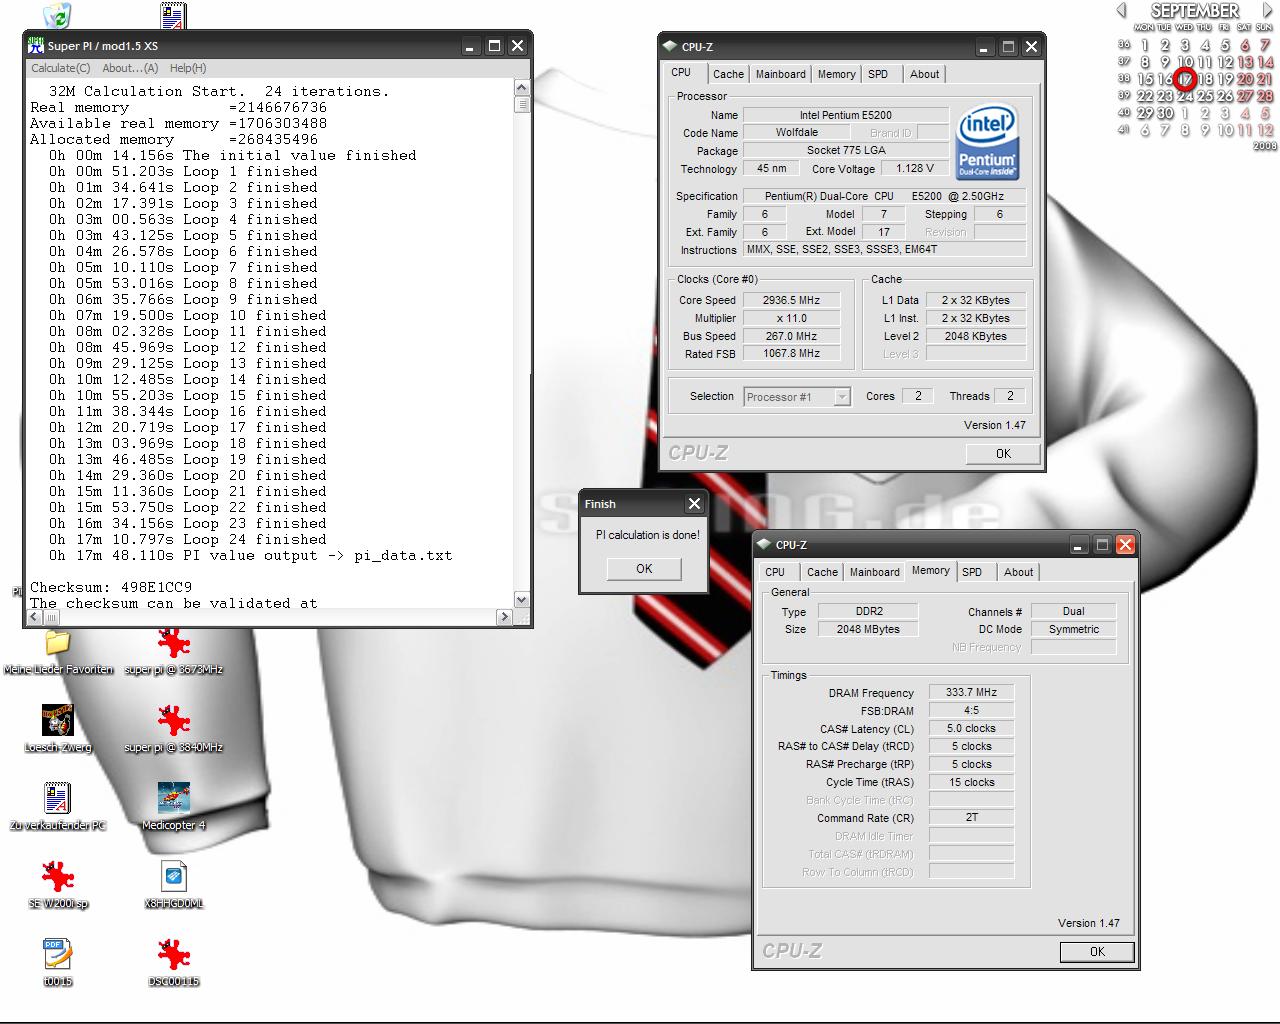Click the Rated FSB value 1067.8 MHz
1280x1024 pixels.
click(x=791, y=354)
